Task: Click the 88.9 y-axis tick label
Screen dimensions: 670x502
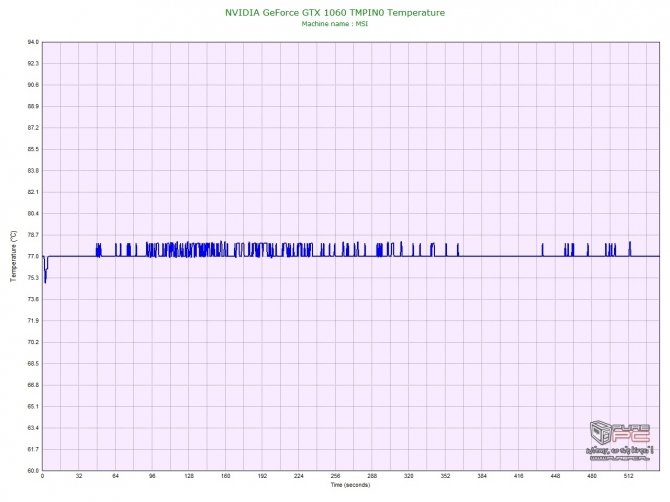Action: click(x=33, y=106)
